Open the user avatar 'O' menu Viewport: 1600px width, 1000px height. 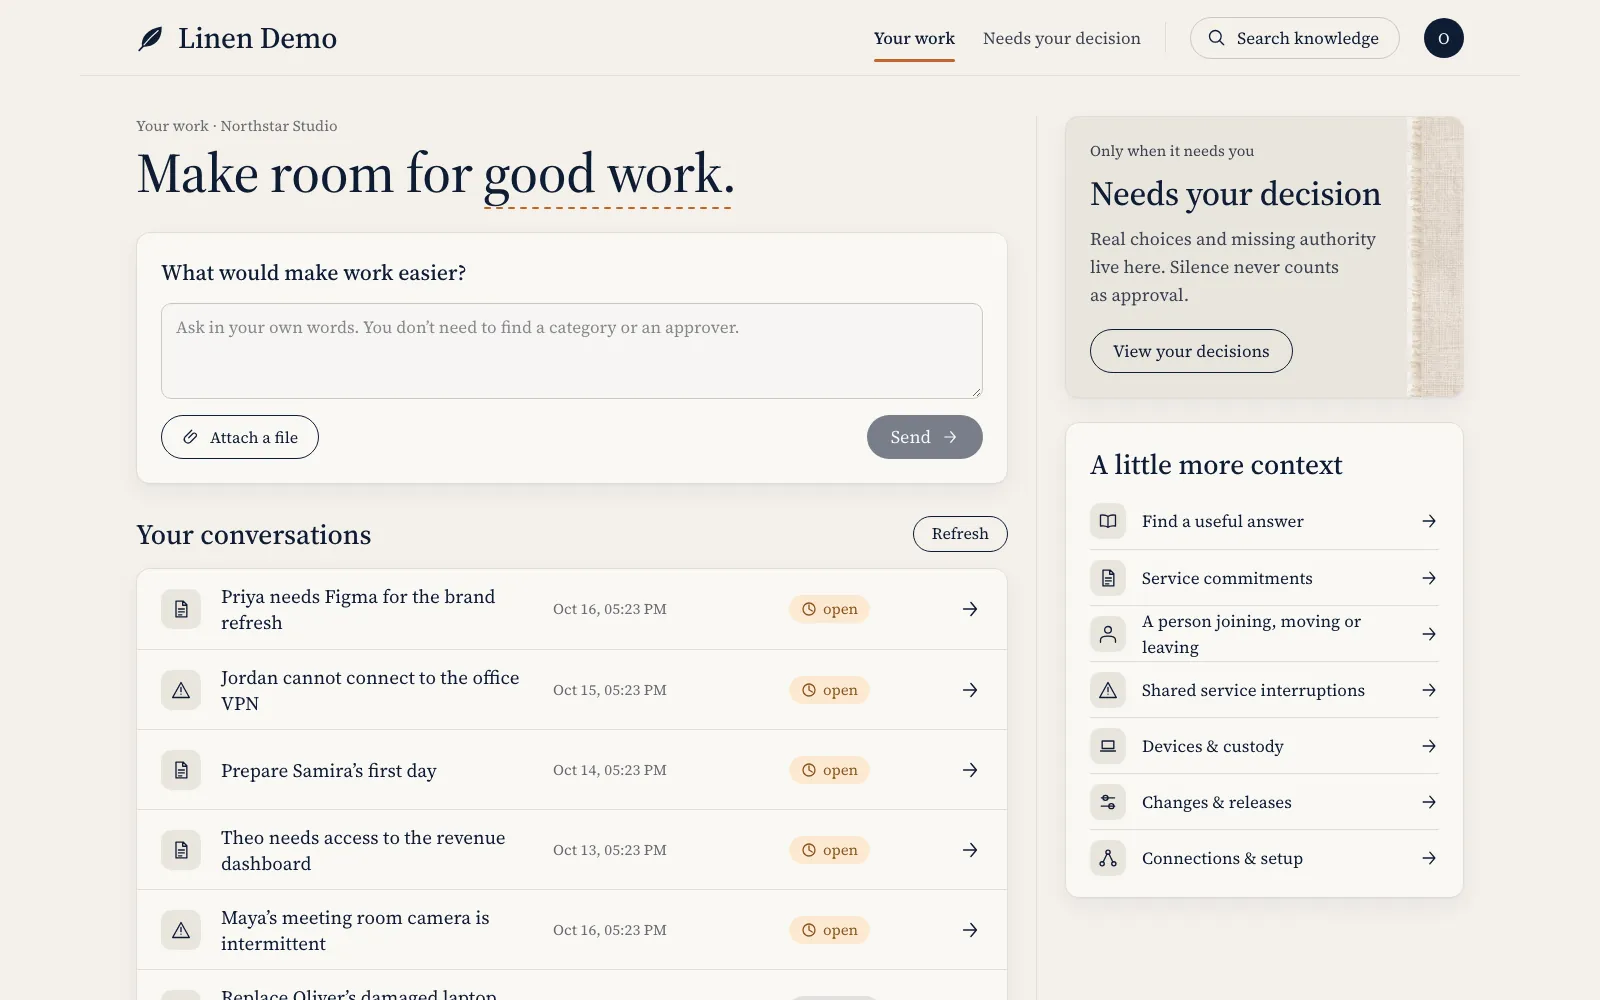click(1443, 38)
